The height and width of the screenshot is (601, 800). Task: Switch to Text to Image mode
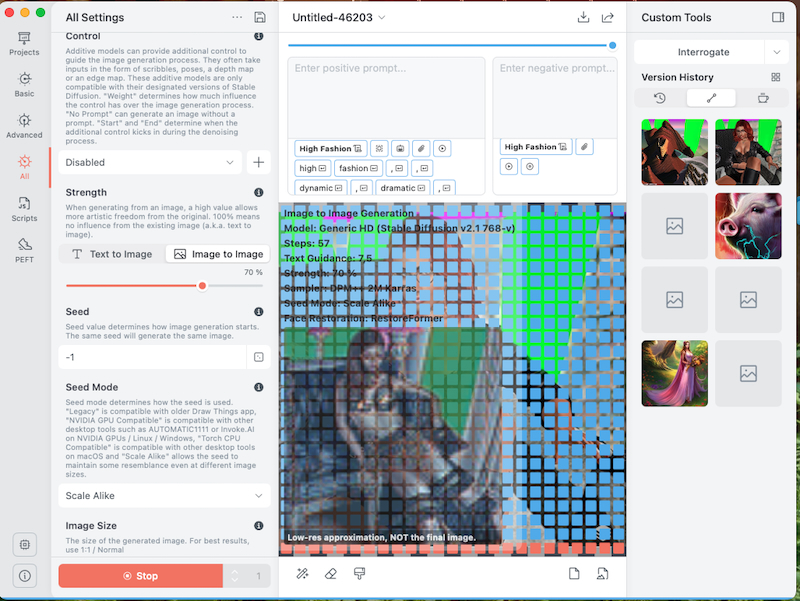pos(112,254)
